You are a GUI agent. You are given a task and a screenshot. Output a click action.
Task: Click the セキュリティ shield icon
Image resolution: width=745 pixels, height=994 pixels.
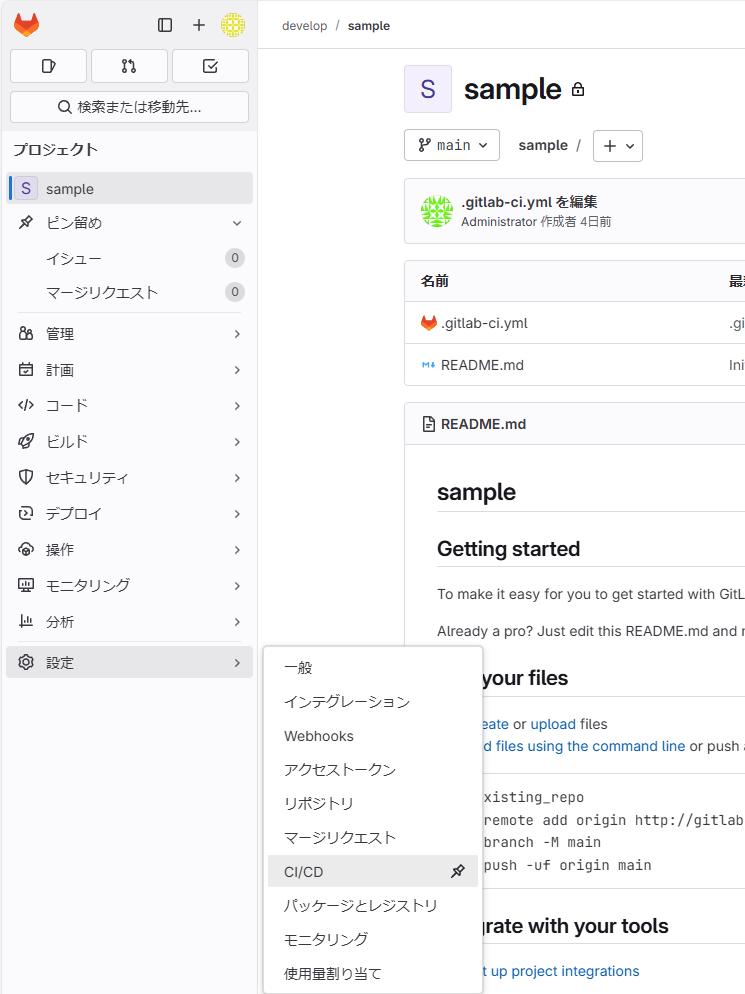click(x=26, y=477)
